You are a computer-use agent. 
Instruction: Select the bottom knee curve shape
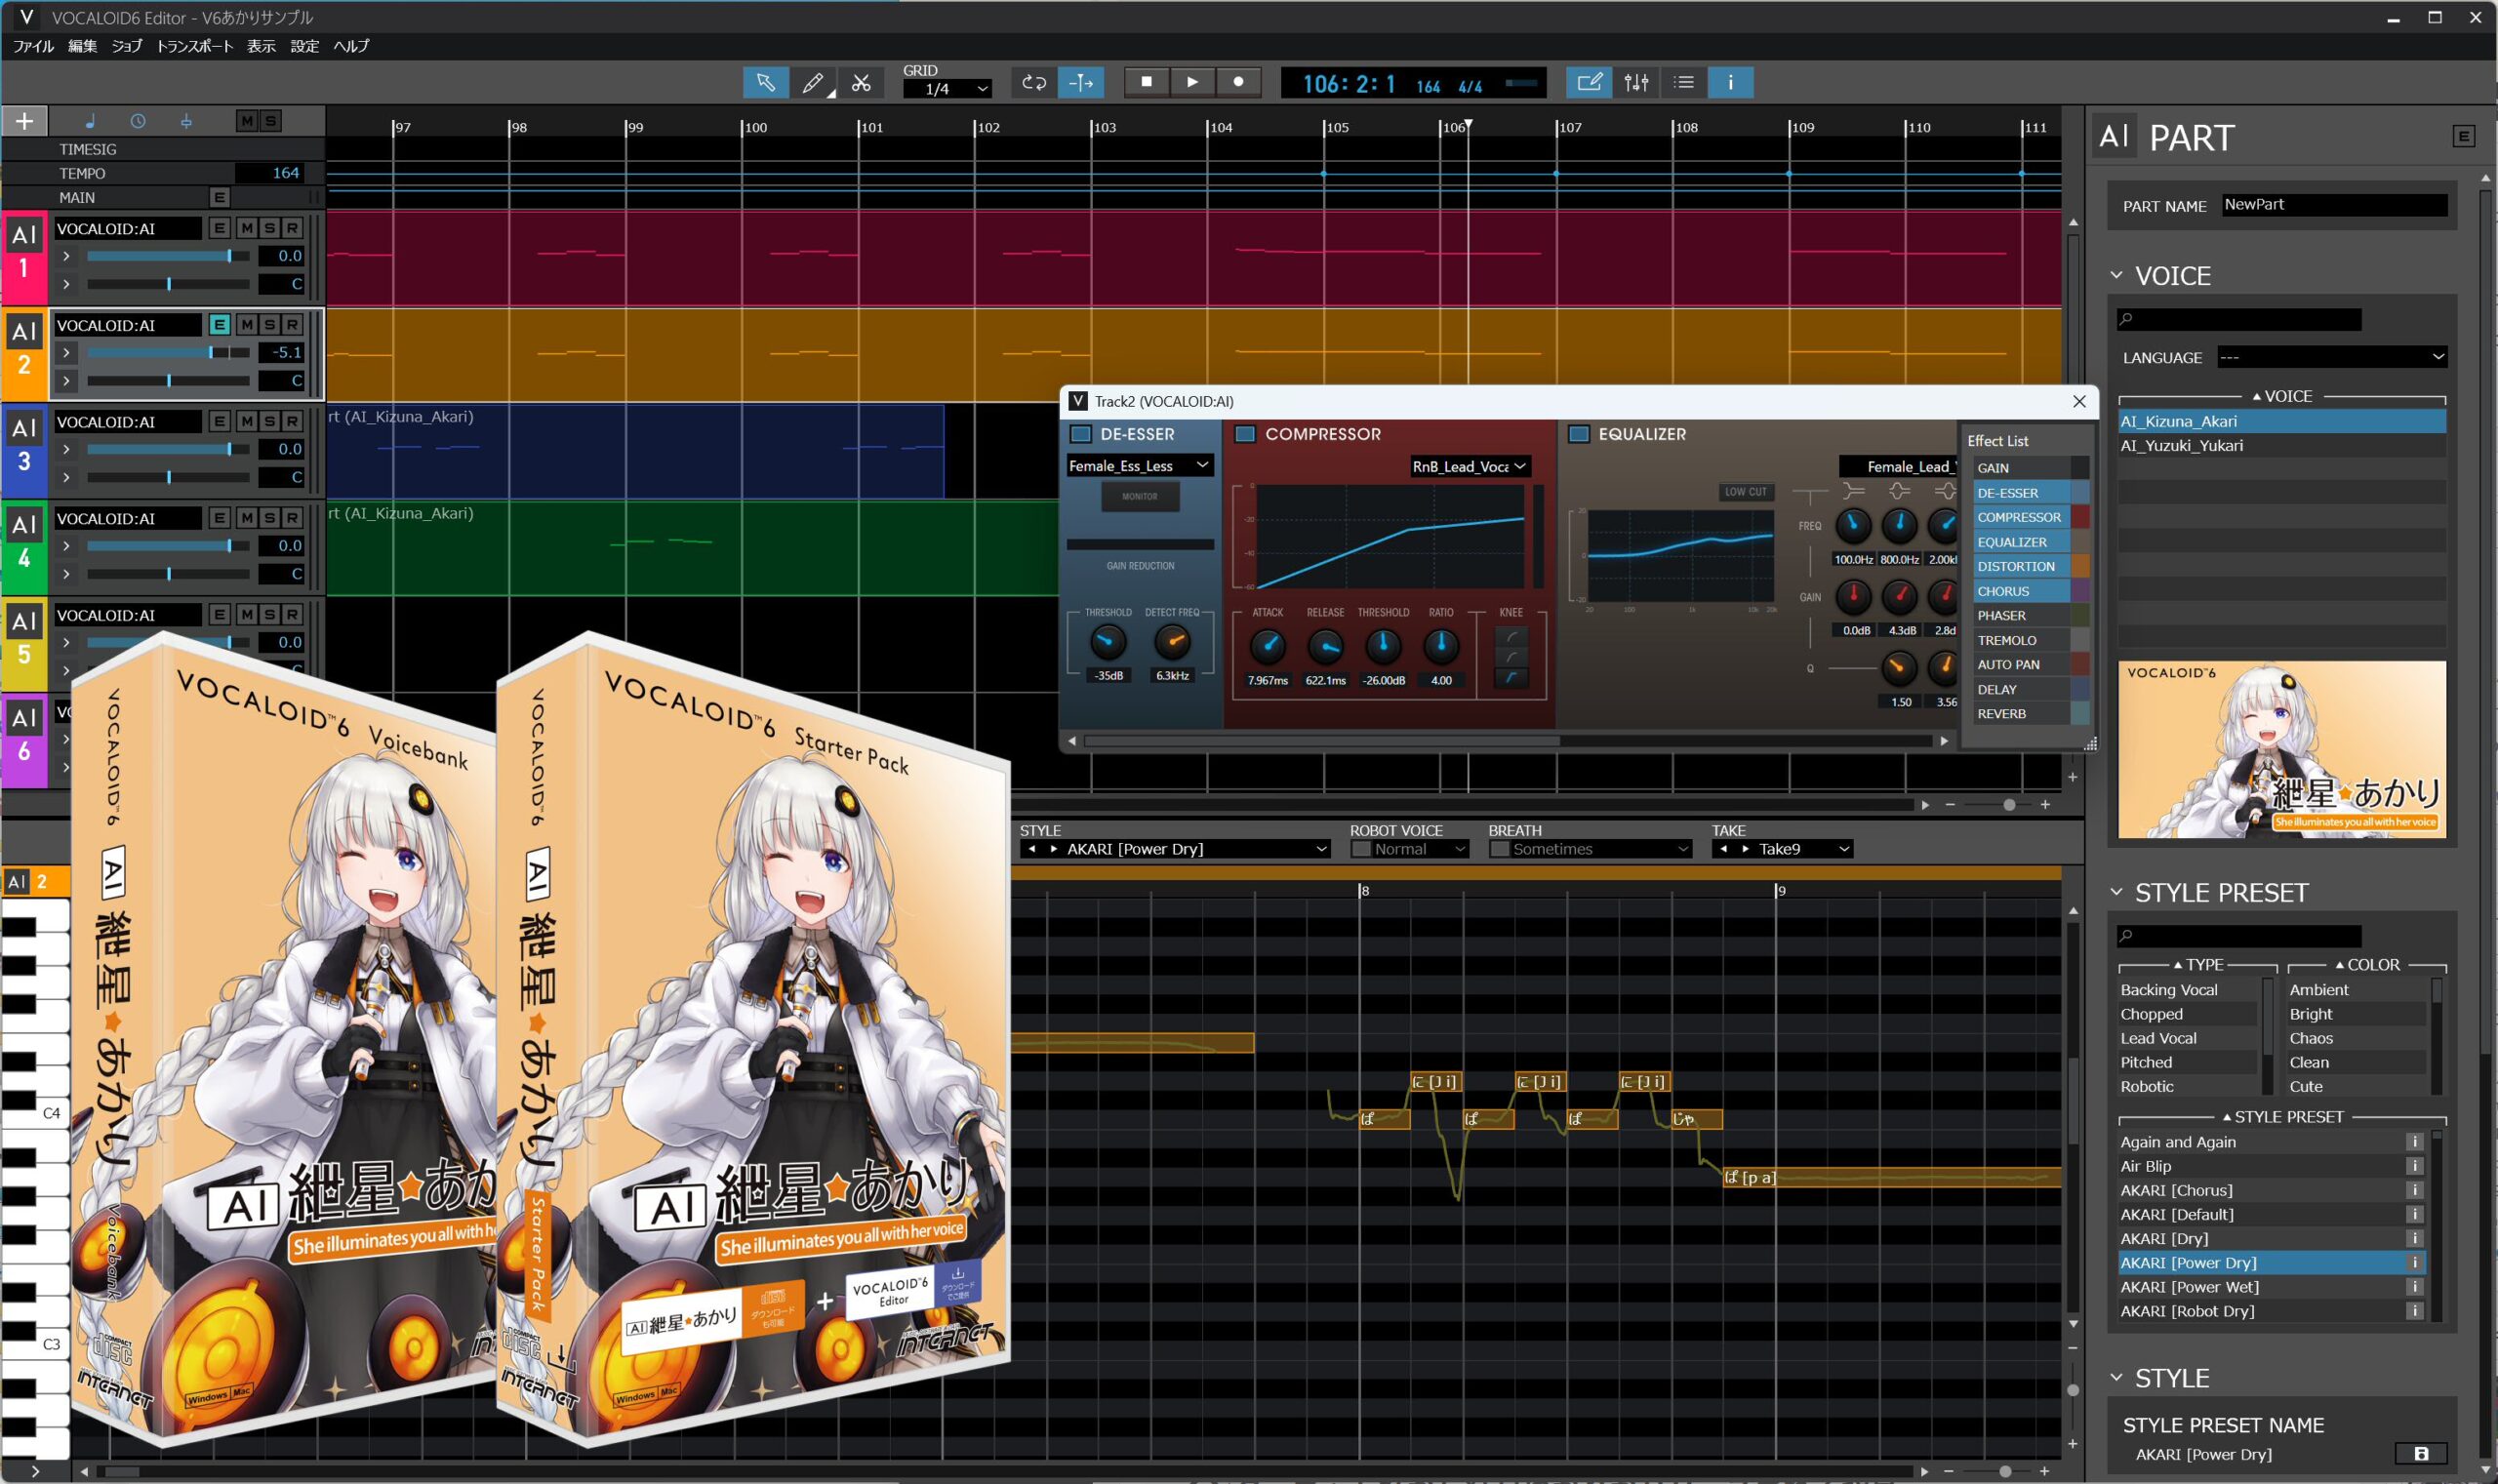(1511, 679)
